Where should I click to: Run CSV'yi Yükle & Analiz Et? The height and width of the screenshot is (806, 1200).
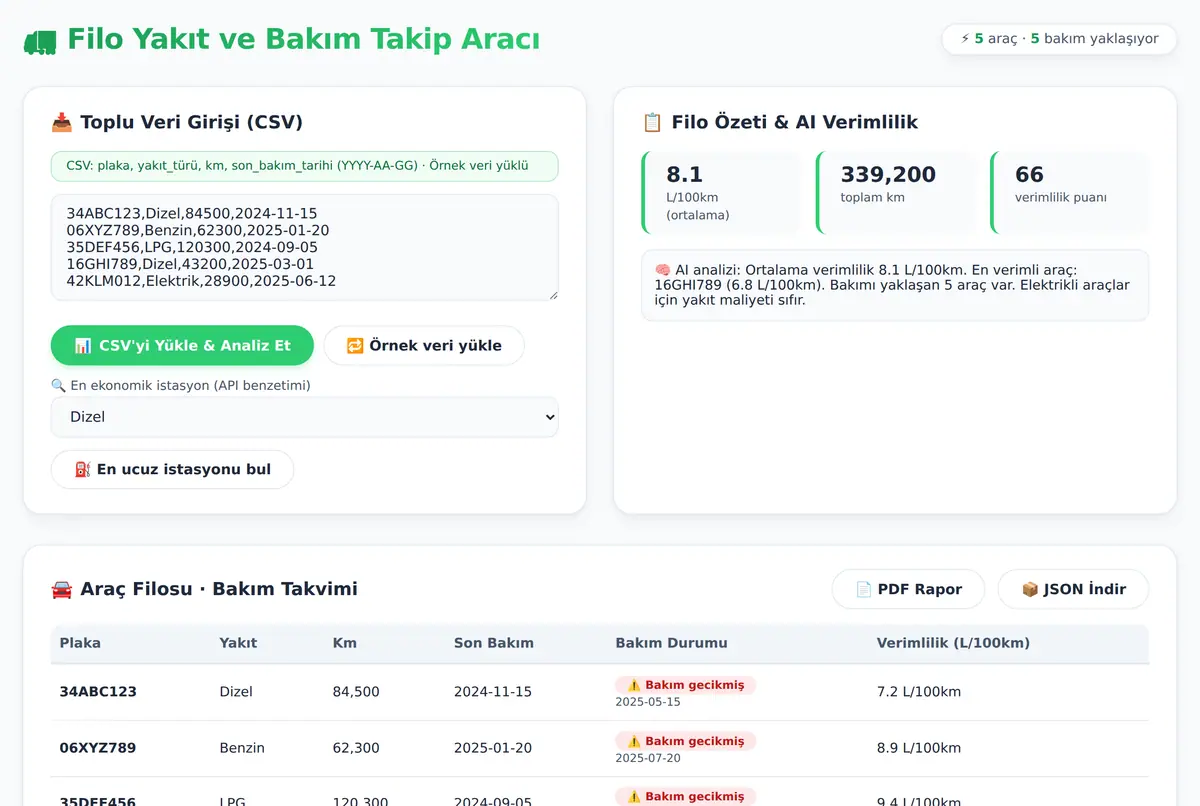pos(182,345)
